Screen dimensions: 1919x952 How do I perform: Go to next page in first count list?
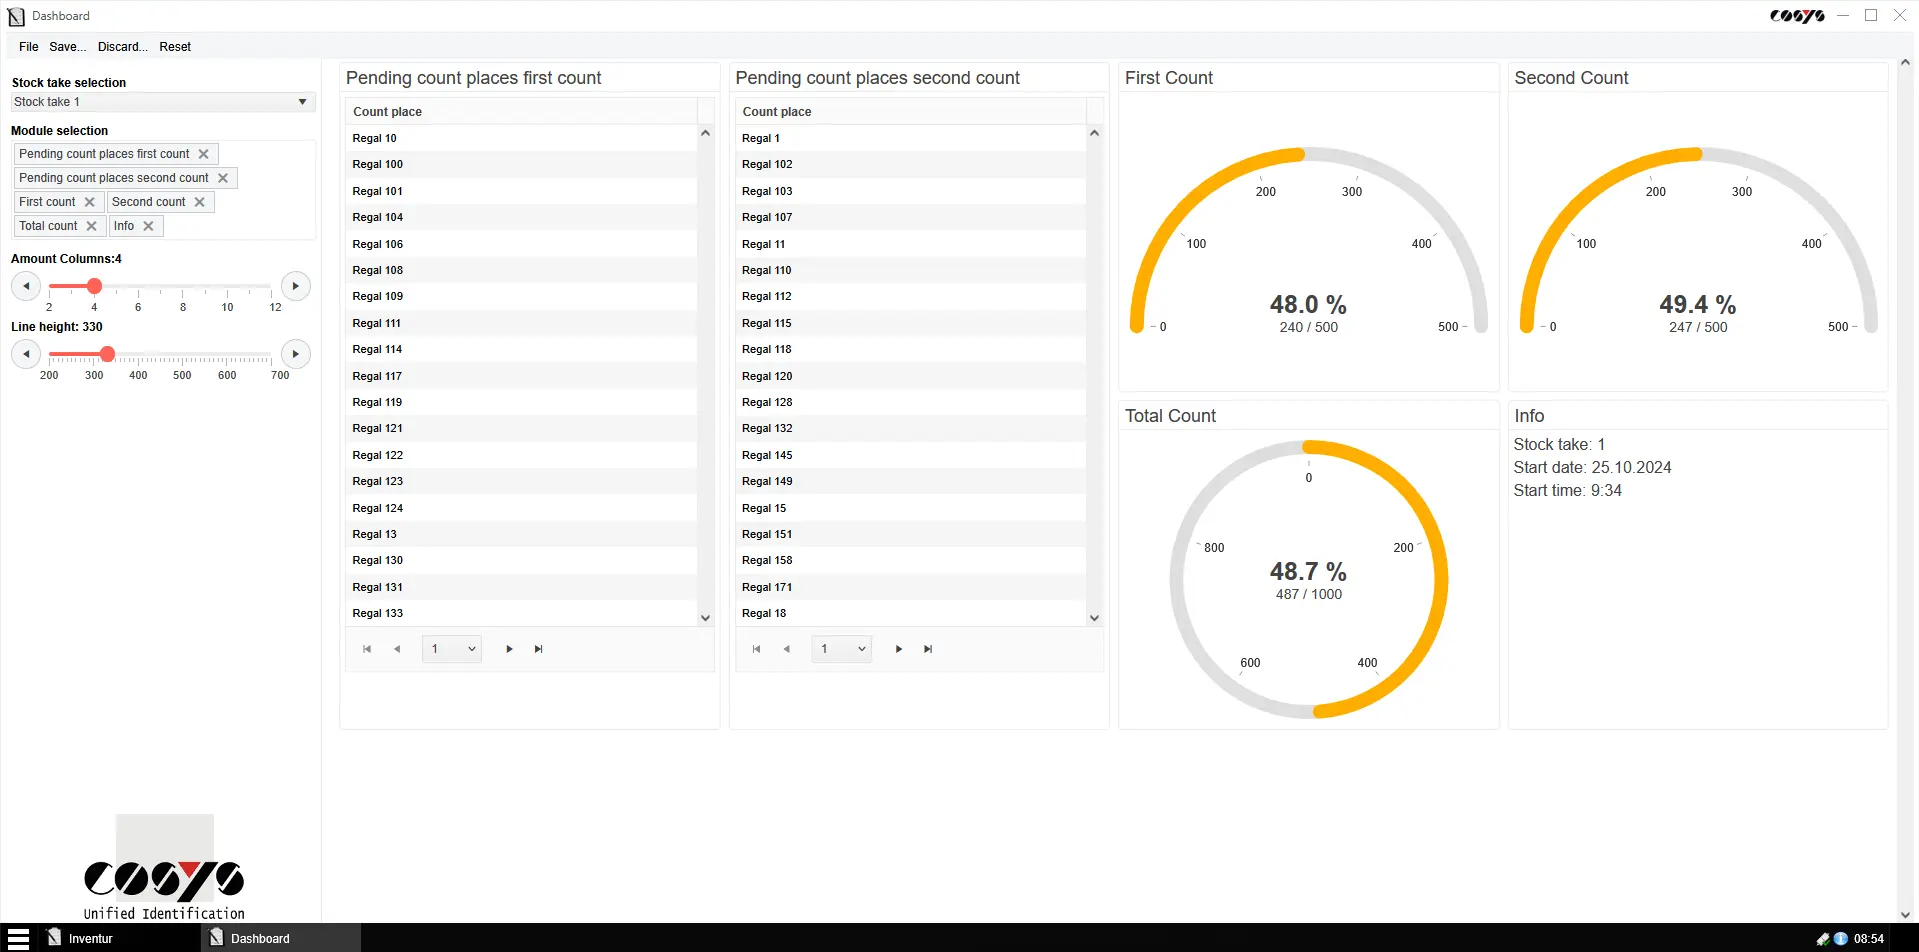pyautogui.click(x=509, y=649)
